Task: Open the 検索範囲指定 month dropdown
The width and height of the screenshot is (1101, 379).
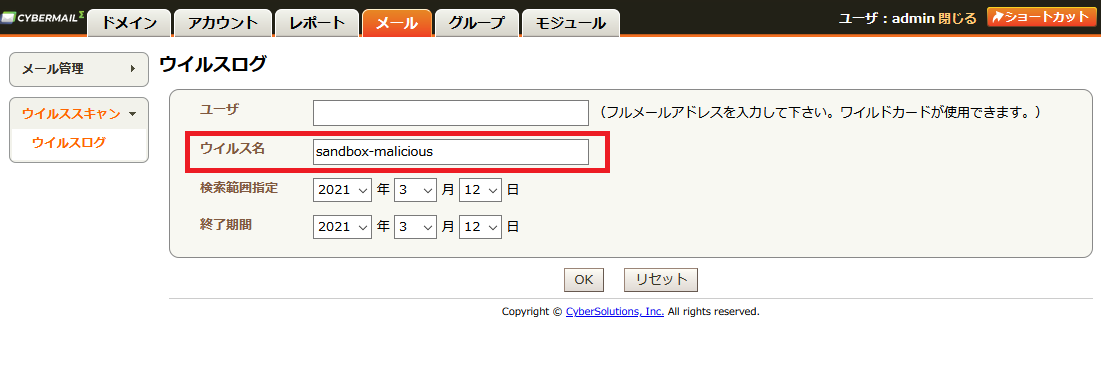Action: (x=416, y=190)
